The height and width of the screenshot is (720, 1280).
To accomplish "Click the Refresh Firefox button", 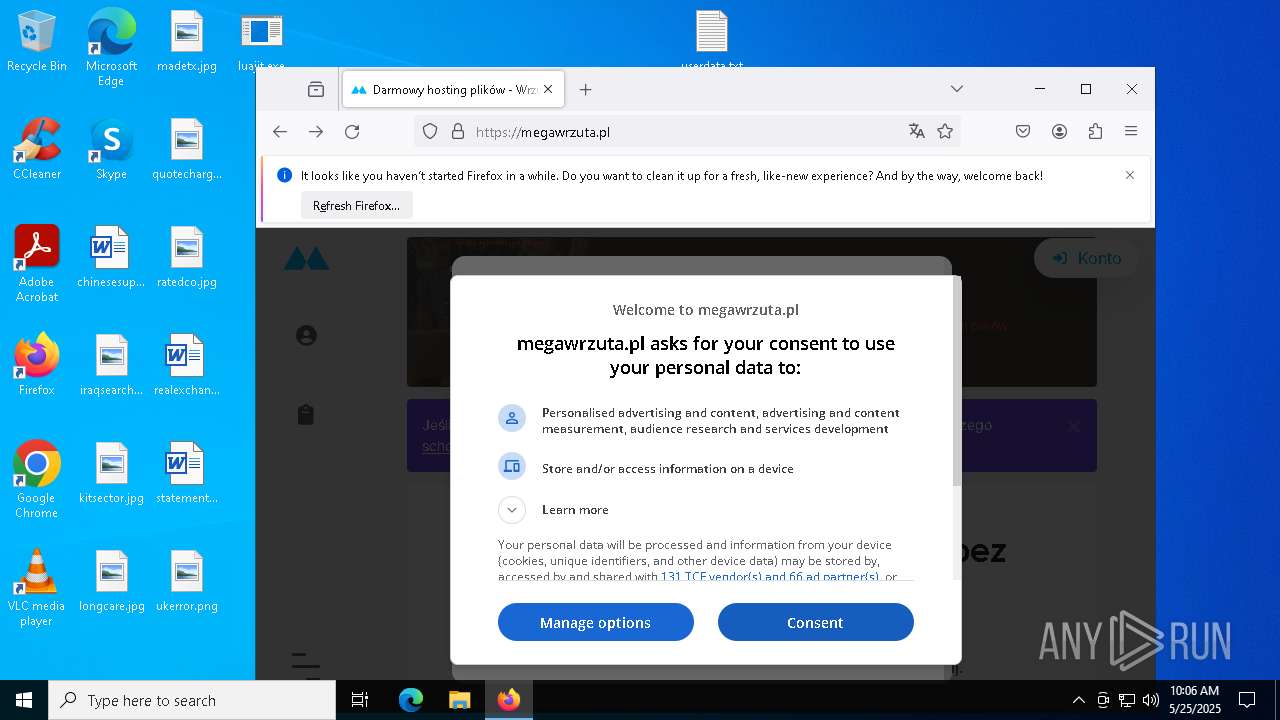I will coord(356,206).
